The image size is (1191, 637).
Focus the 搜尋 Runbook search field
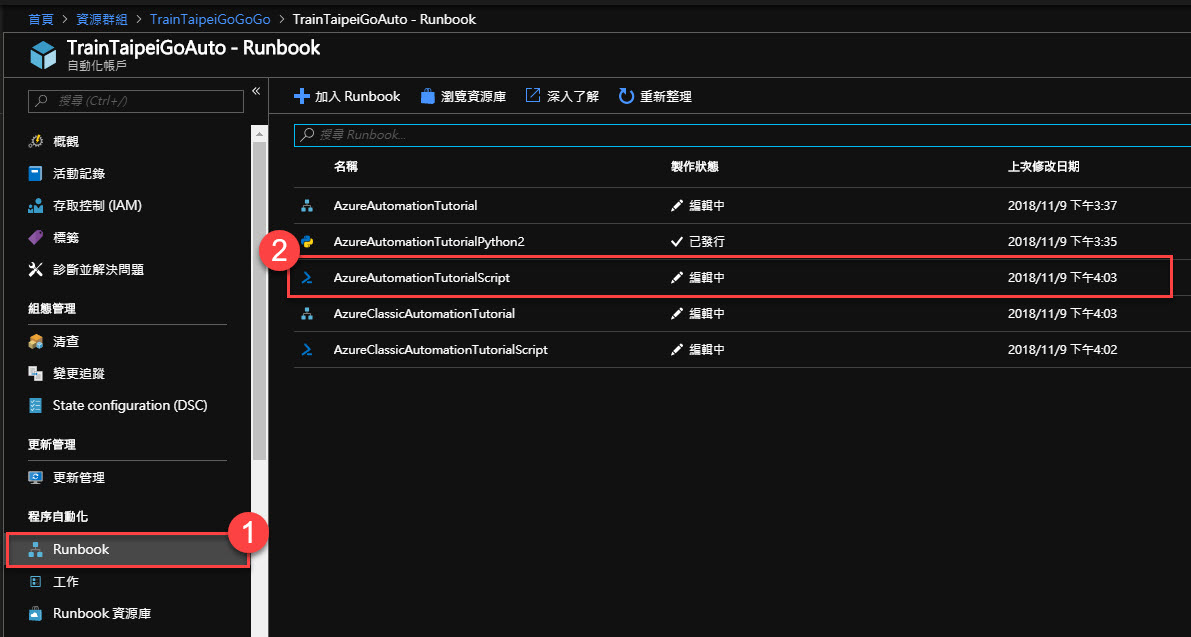[x=742, y=134]
